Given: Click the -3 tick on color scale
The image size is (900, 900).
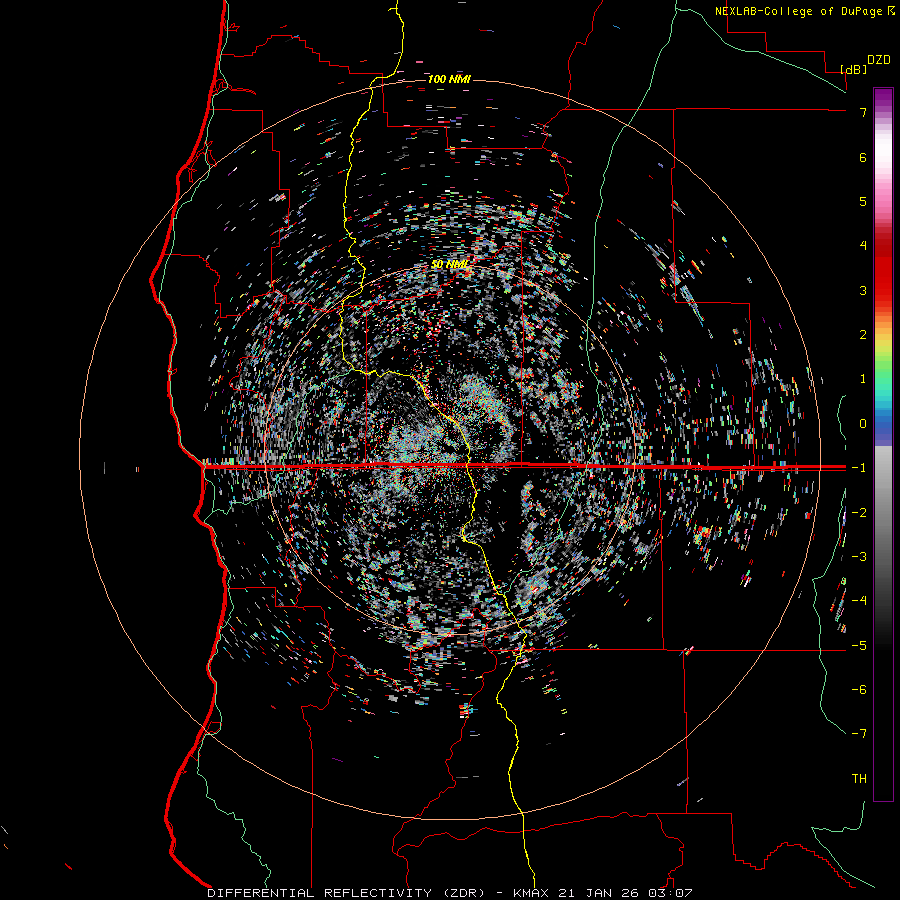Looking at the screenshot, I should [859, 557].
